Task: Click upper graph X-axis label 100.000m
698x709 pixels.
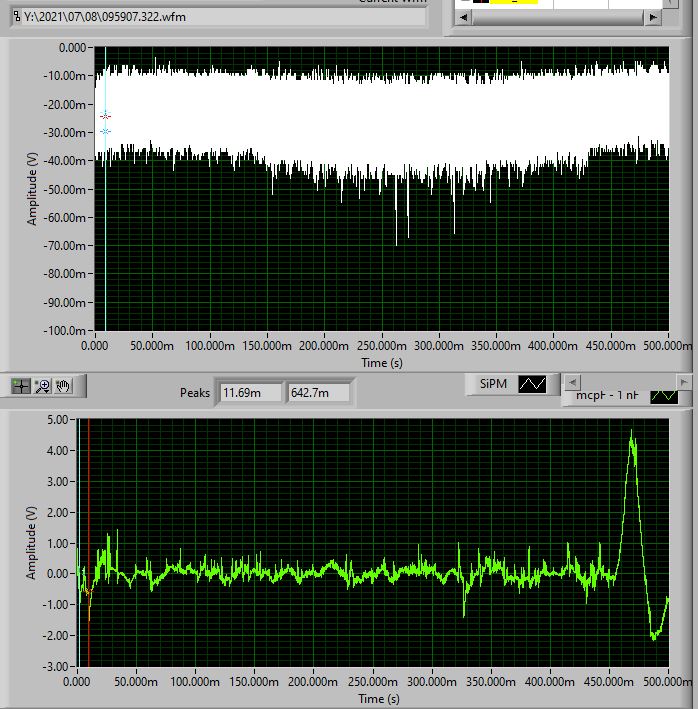Action: [210, 346]
